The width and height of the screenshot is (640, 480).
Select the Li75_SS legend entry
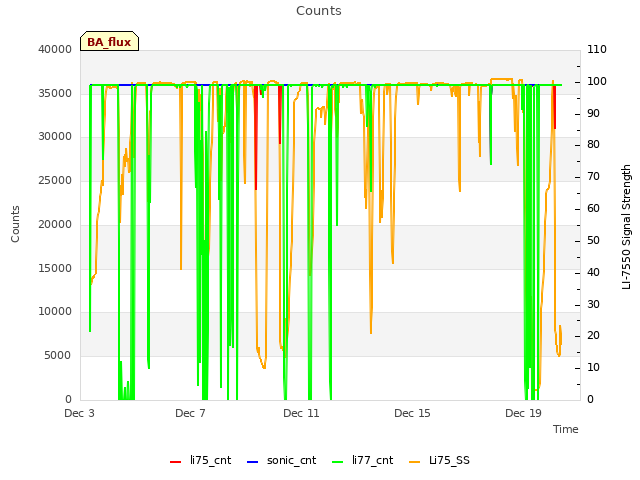[x=439, y=461]
